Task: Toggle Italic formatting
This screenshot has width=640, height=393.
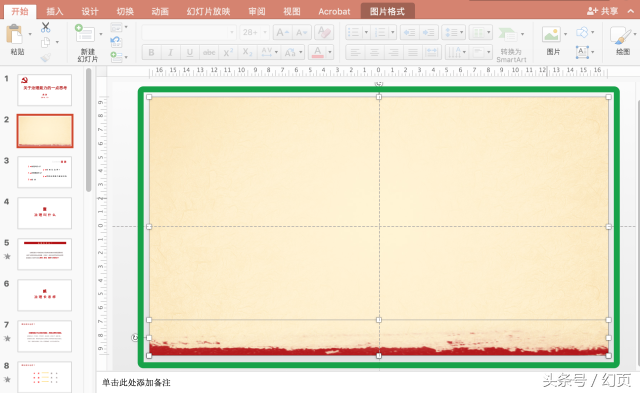Action: pos(170,52)
